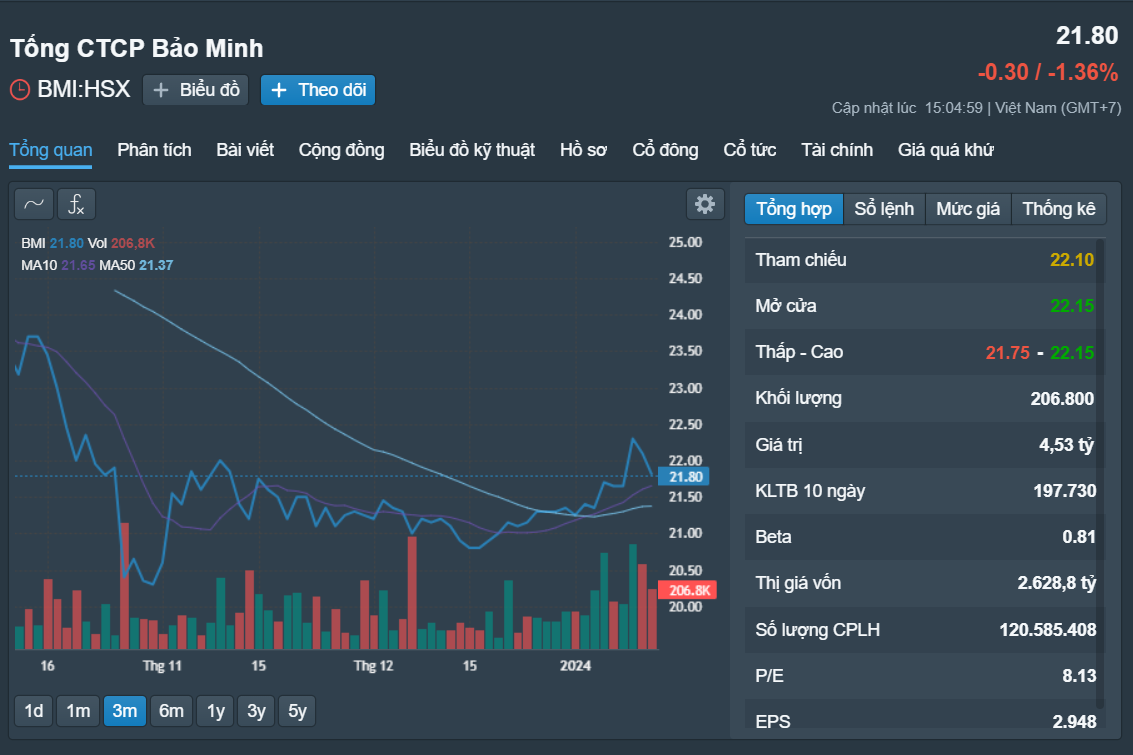Click the company name Tổng CTCP Bảo Minh

point(137,48)
